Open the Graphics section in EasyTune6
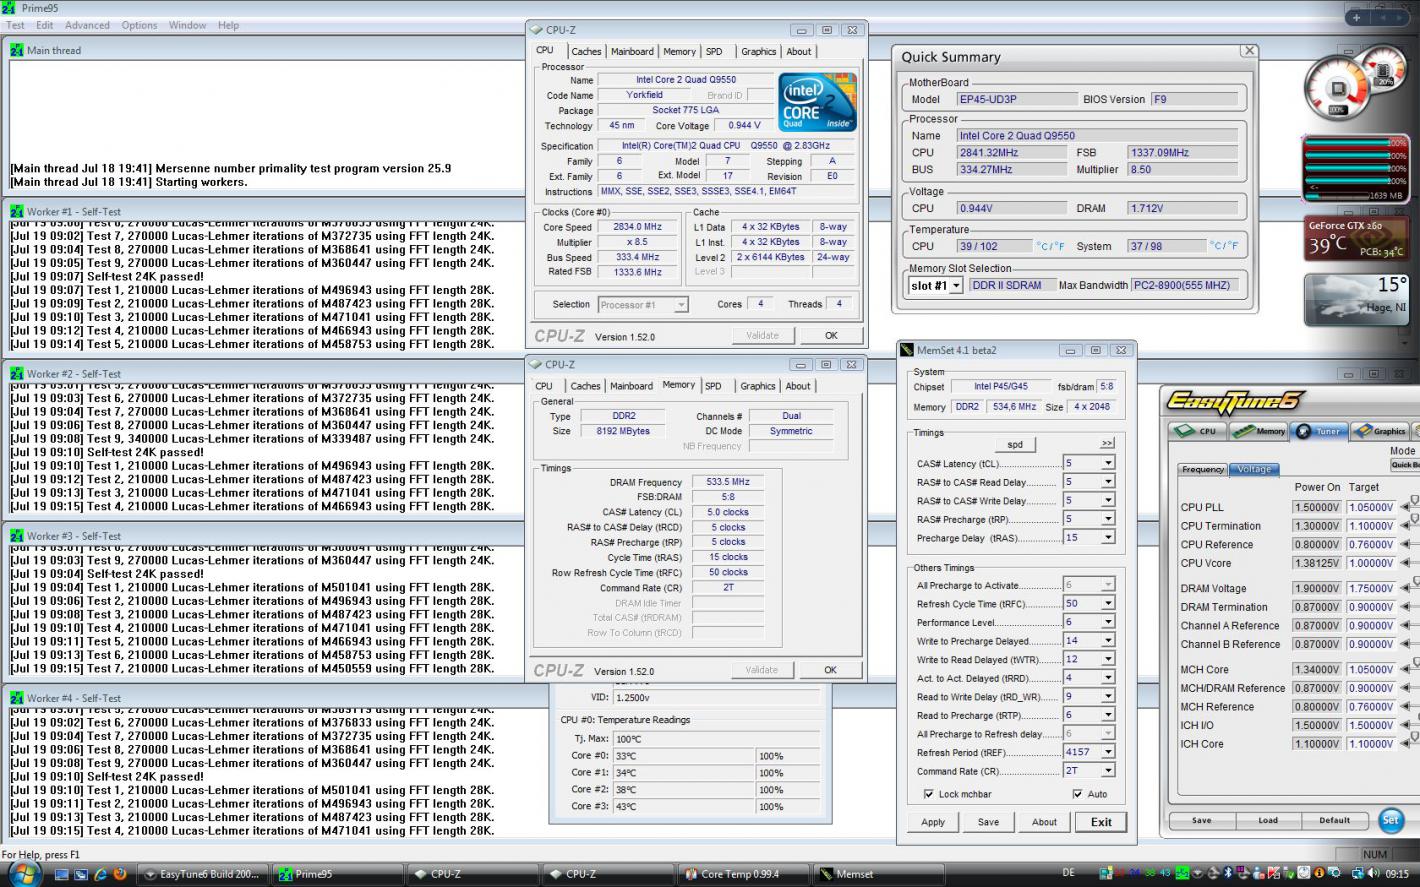 click(x=1380, y=431)
